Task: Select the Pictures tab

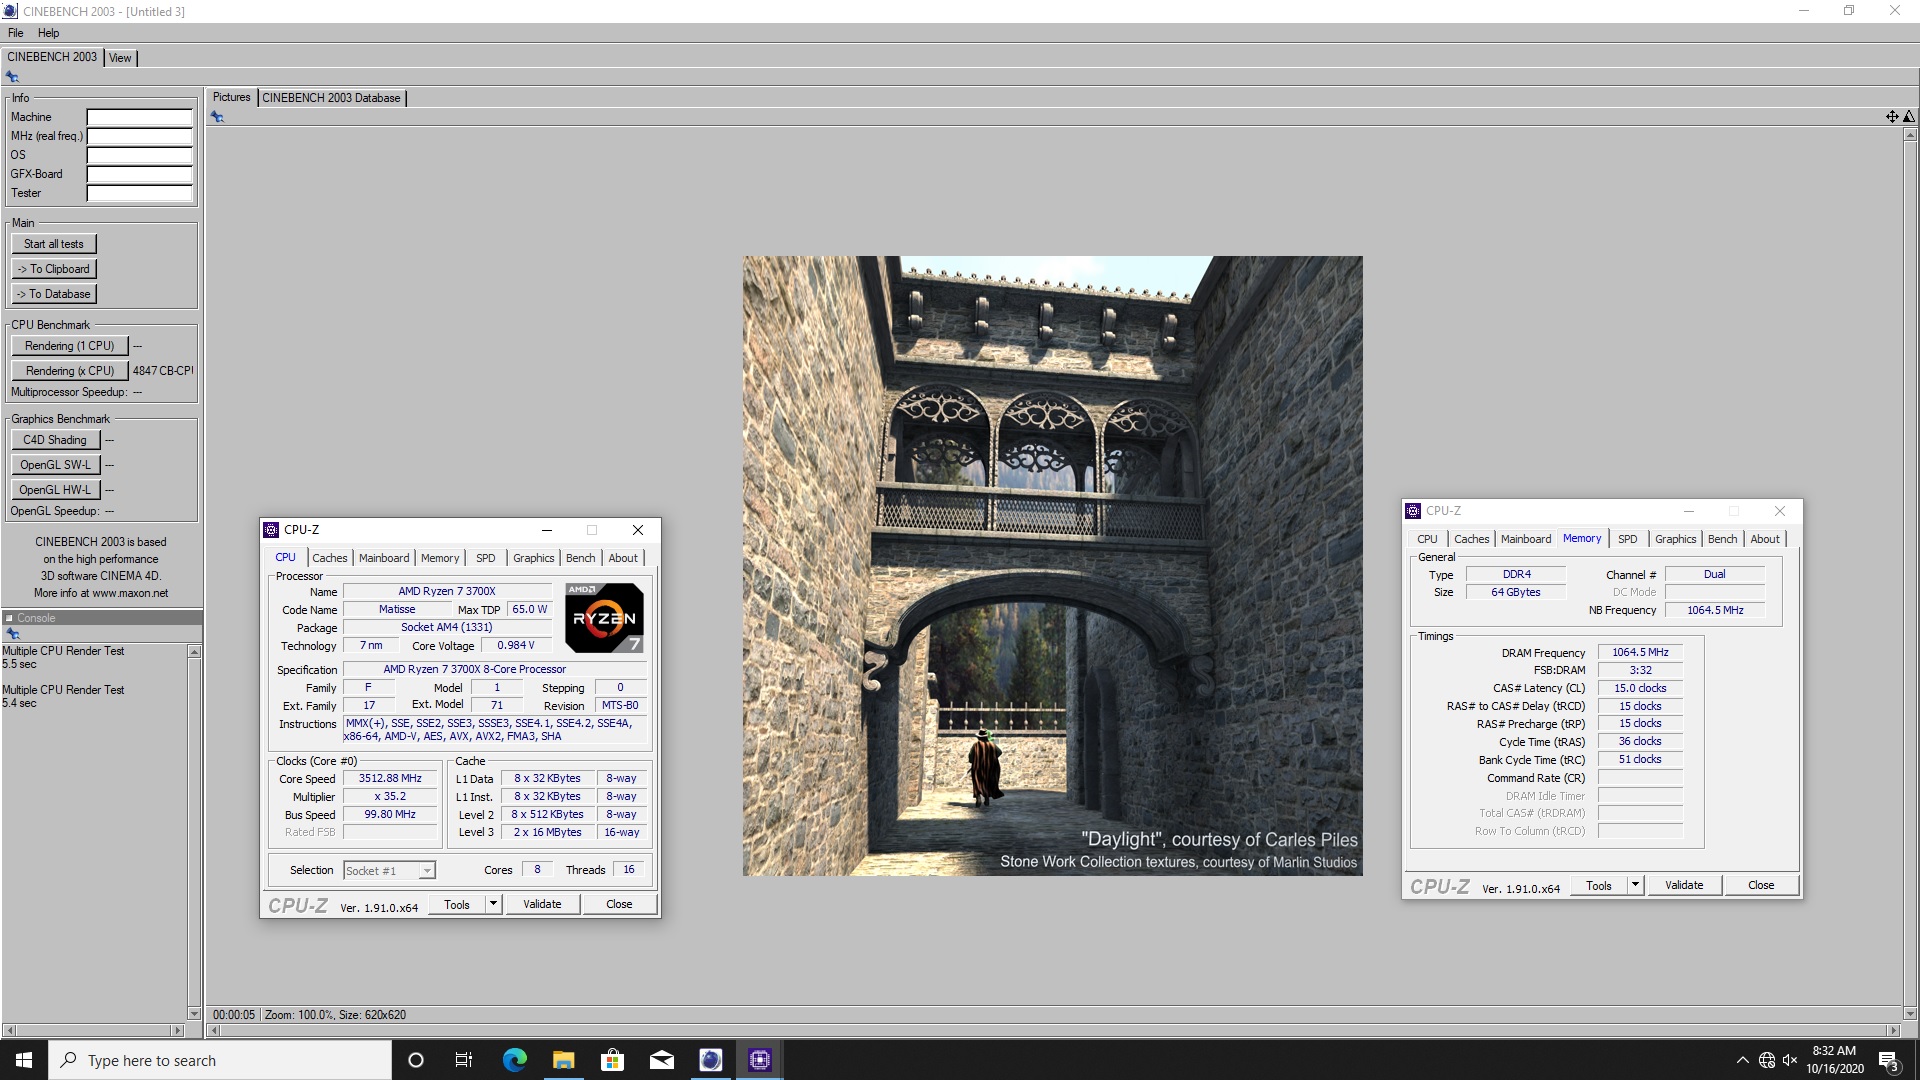Action: coord(231,97)
